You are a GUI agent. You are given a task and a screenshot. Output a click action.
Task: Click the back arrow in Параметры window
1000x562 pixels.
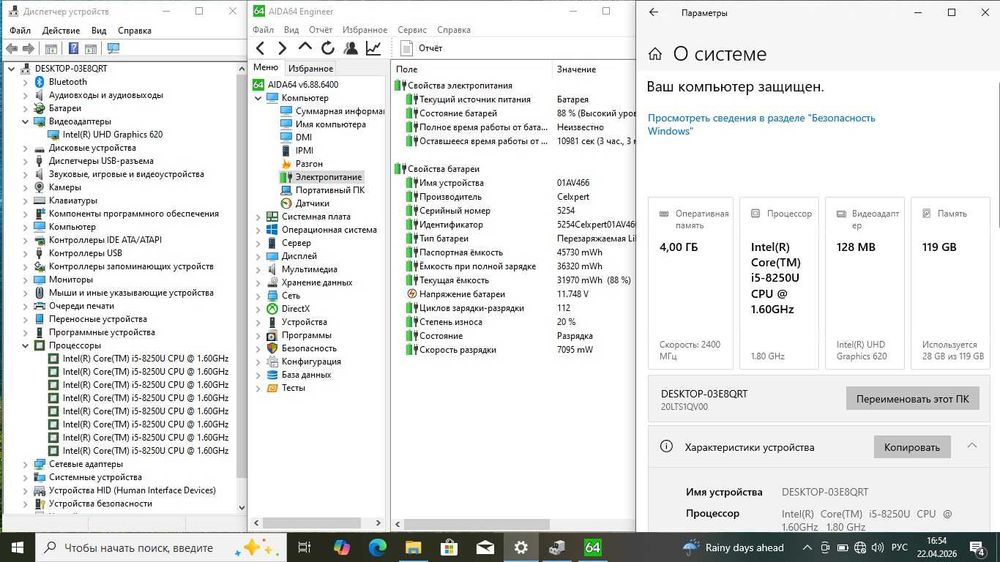point(654,12)
